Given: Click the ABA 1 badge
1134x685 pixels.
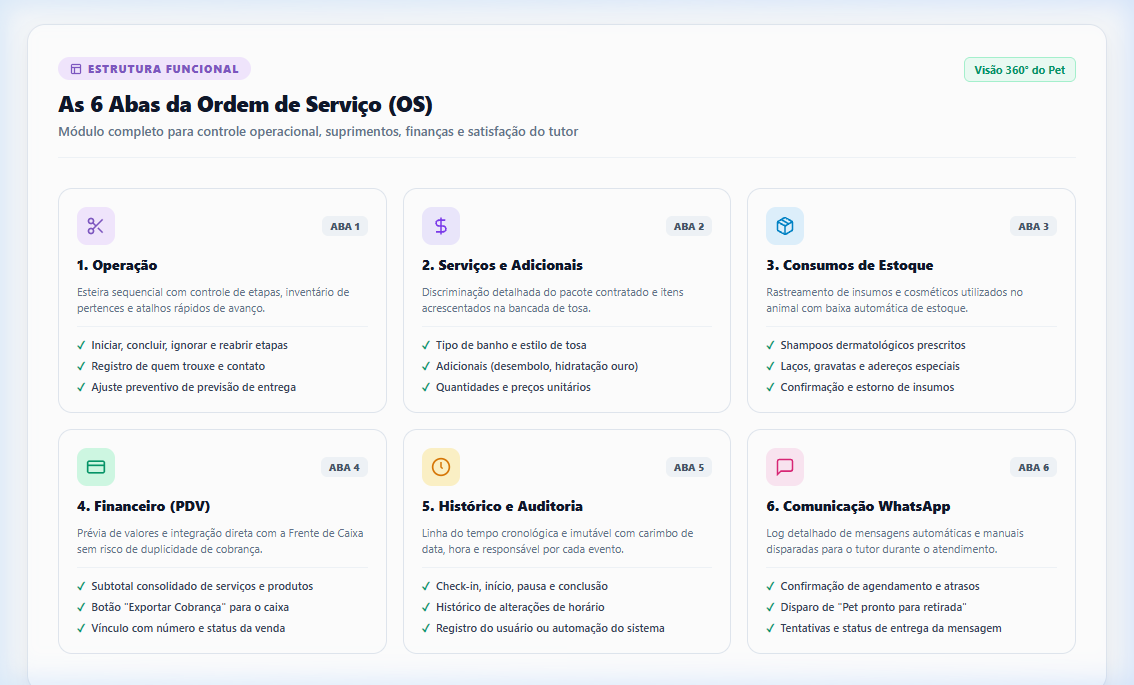Looking at the screenshot, I should [x=345, y=226].
